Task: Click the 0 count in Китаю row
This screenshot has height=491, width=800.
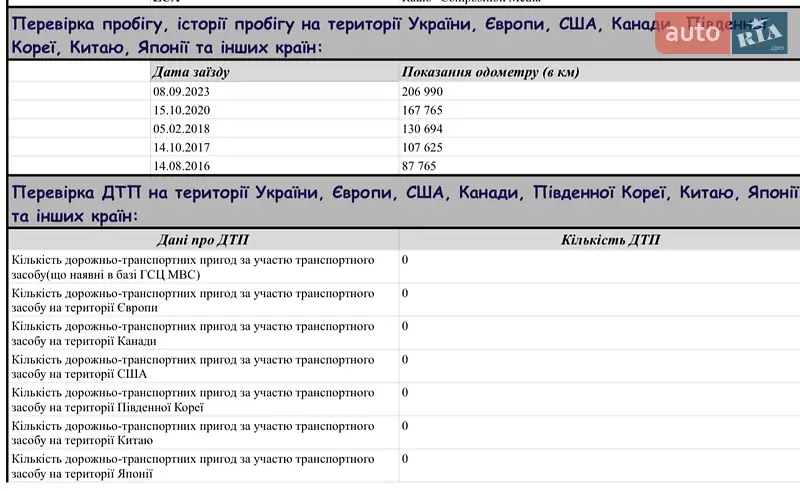Action: (x=405, y=426)
